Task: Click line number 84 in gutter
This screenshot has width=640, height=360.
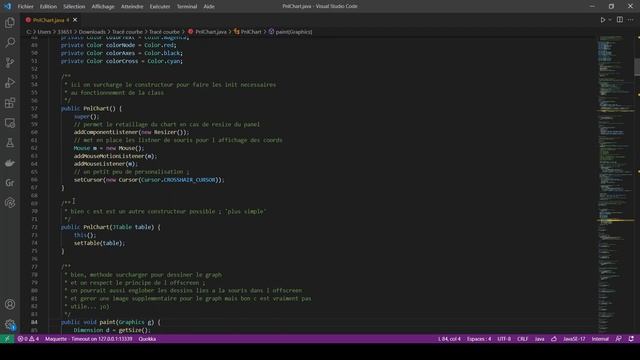Action: (34, 322)
